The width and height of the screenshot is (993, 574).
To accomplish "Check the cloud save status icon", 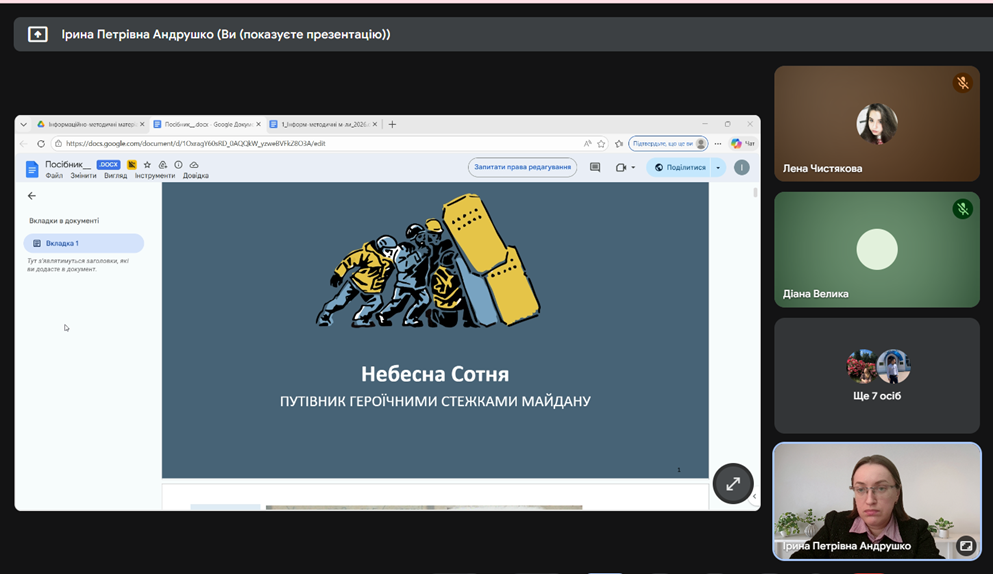I will click(x=194, y=165).
